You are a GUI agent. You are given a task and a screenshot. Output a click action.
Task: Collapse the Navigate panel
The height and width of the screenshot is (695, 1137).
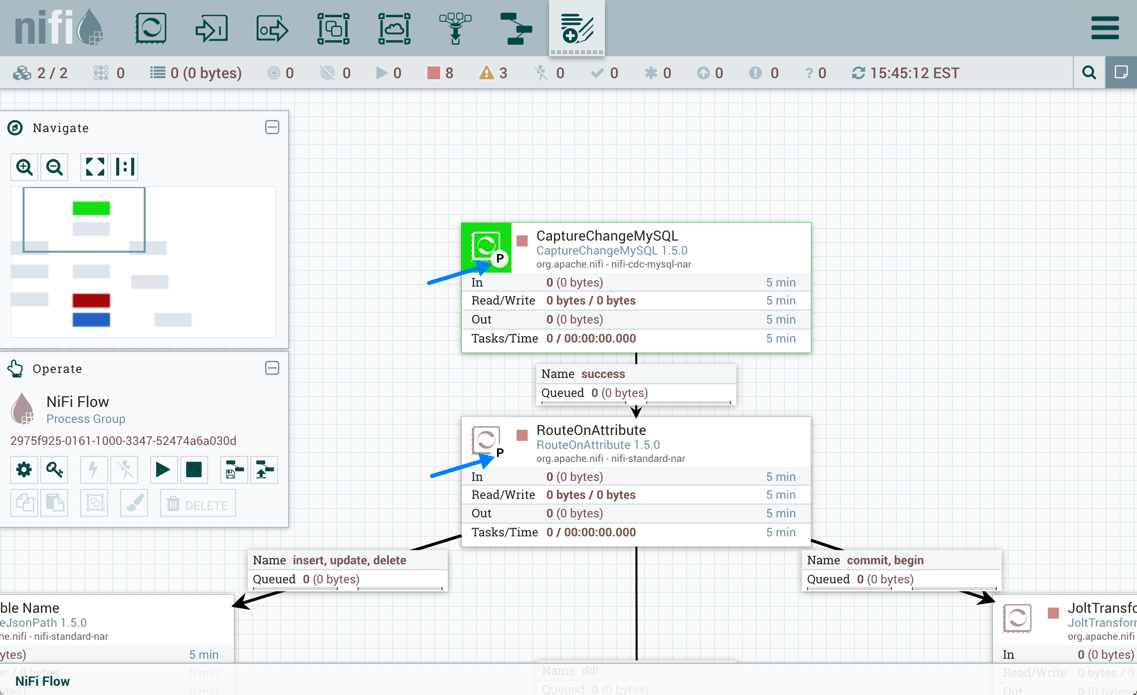tap(272, 128)
